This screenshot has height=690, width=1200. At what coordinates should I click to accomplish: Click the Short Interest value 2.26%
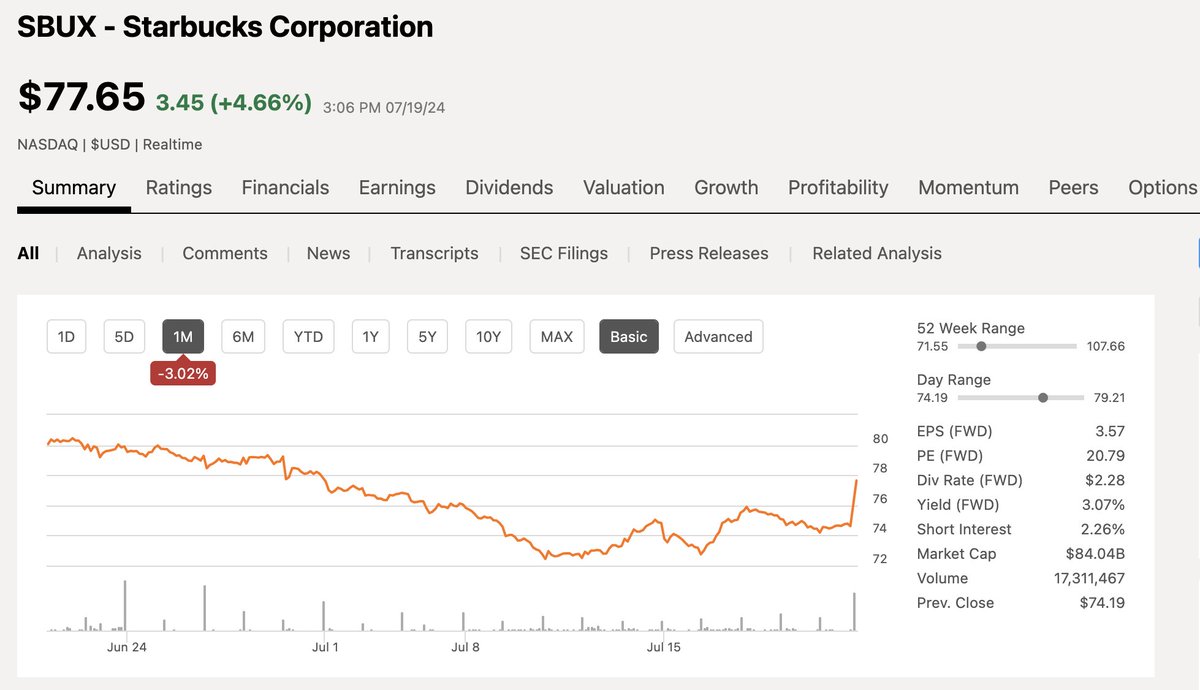click(1102, 529)
